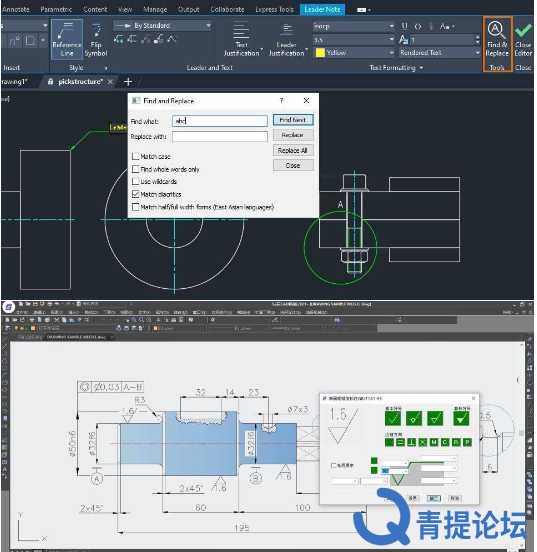Click the rightmost button at the bottom of the roughness dialog
Screen dimensions: 537x552
coord(455,498)
